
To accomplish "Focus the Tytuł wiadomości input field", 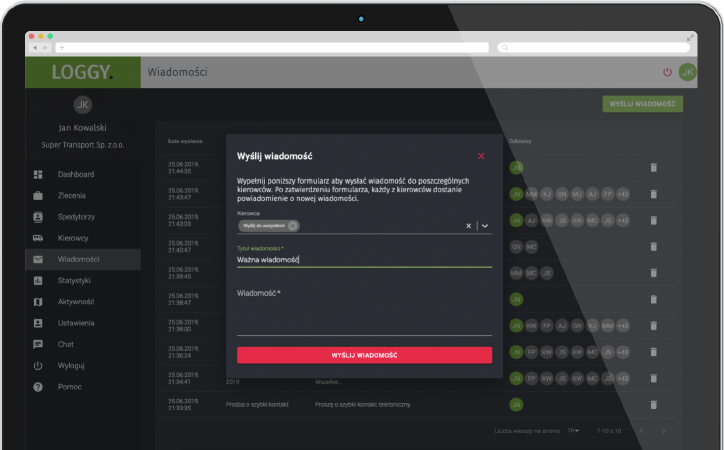I will pos(364,260).
